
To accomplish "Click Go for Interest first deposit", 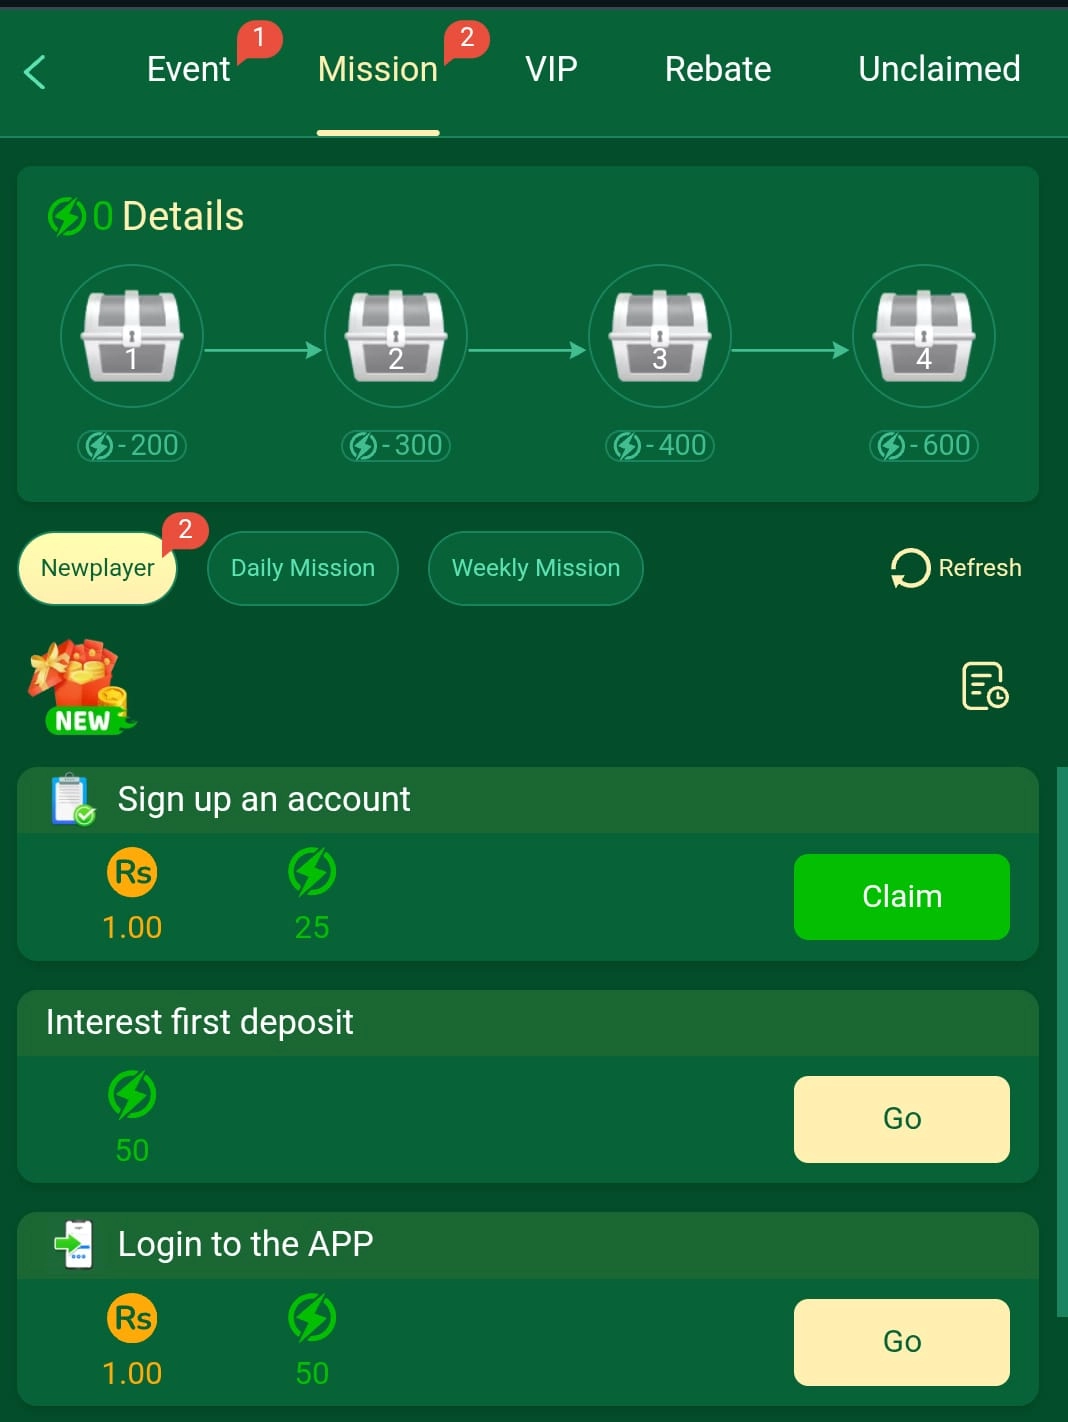I will (x=902, y=1119).
